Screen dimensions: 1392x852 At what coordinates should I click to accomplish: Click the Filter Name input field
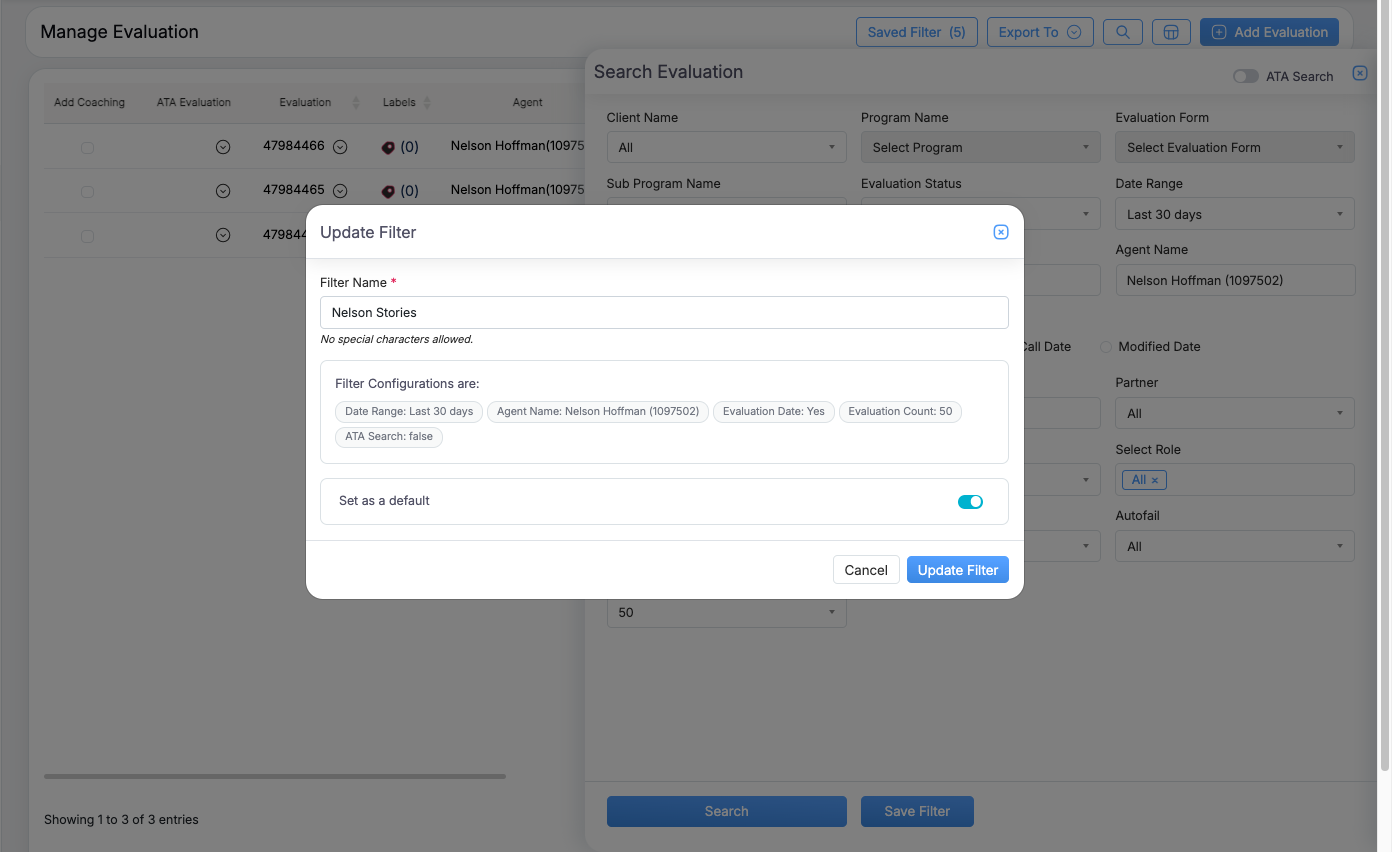coord(664,313)
